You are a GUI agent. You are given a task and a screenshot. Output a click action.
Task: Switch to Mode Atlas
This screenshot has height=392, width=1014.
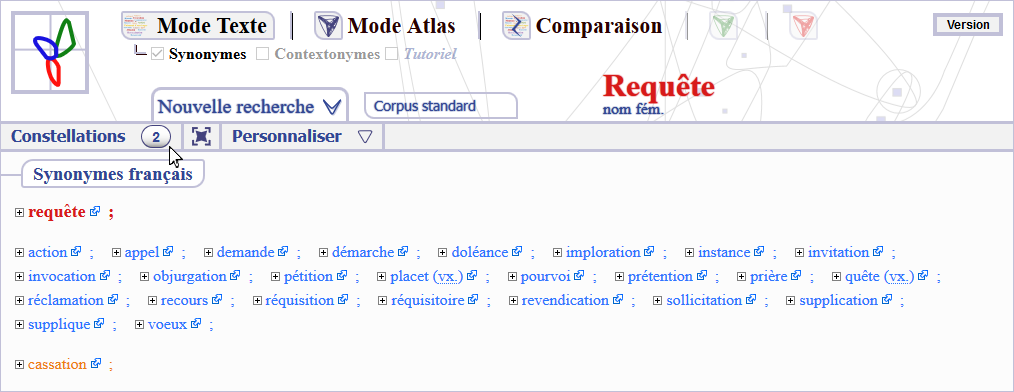click(x=385, y=26)
